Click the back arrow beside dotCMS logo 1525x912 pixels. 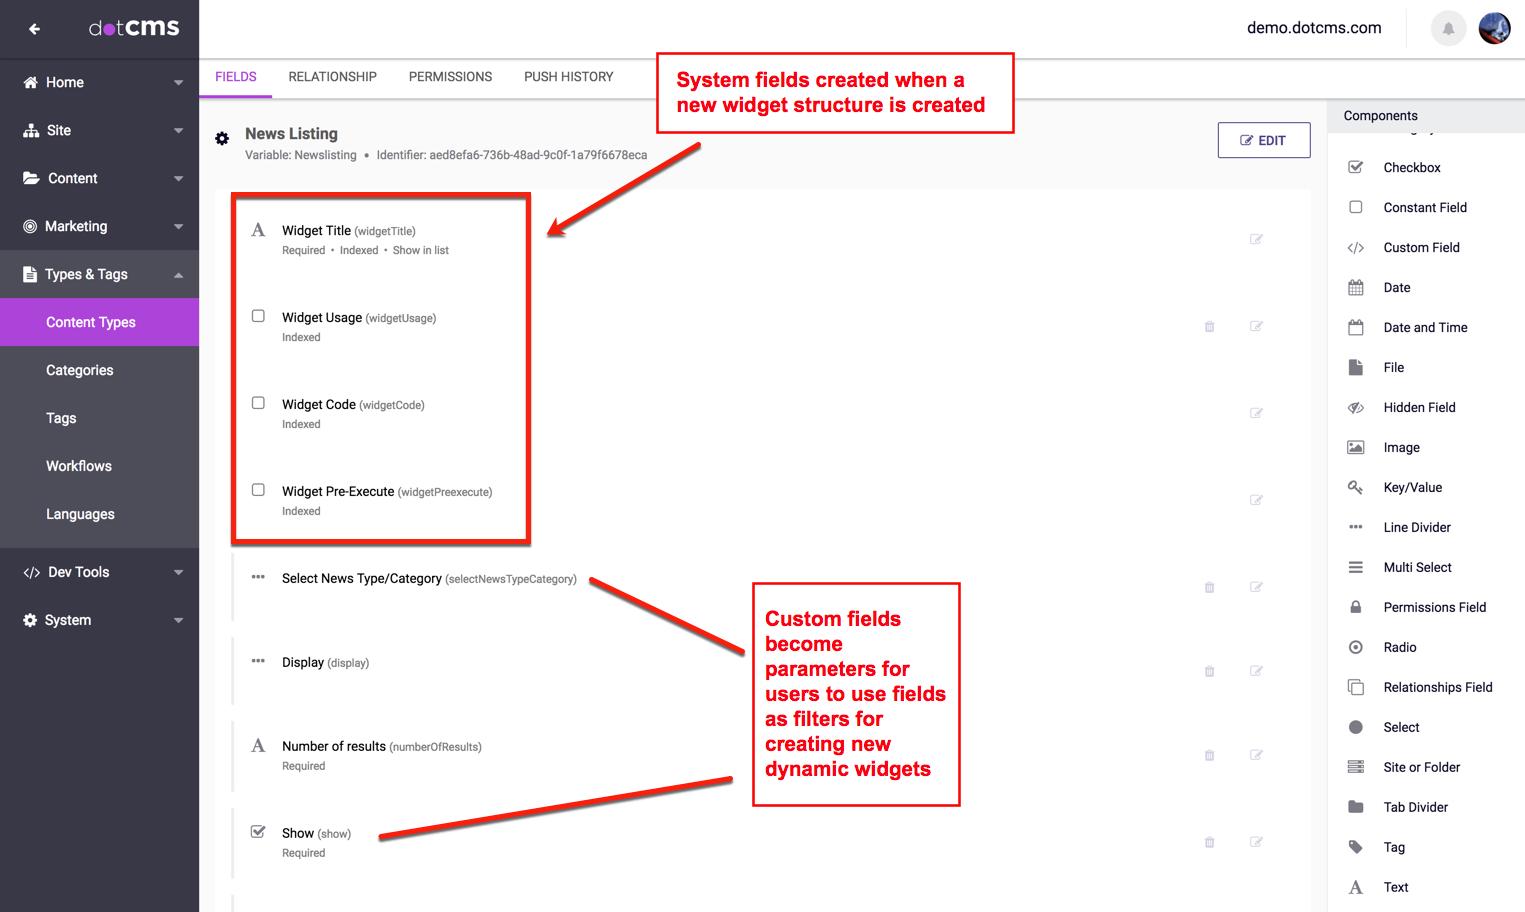(x=35, y=29)
